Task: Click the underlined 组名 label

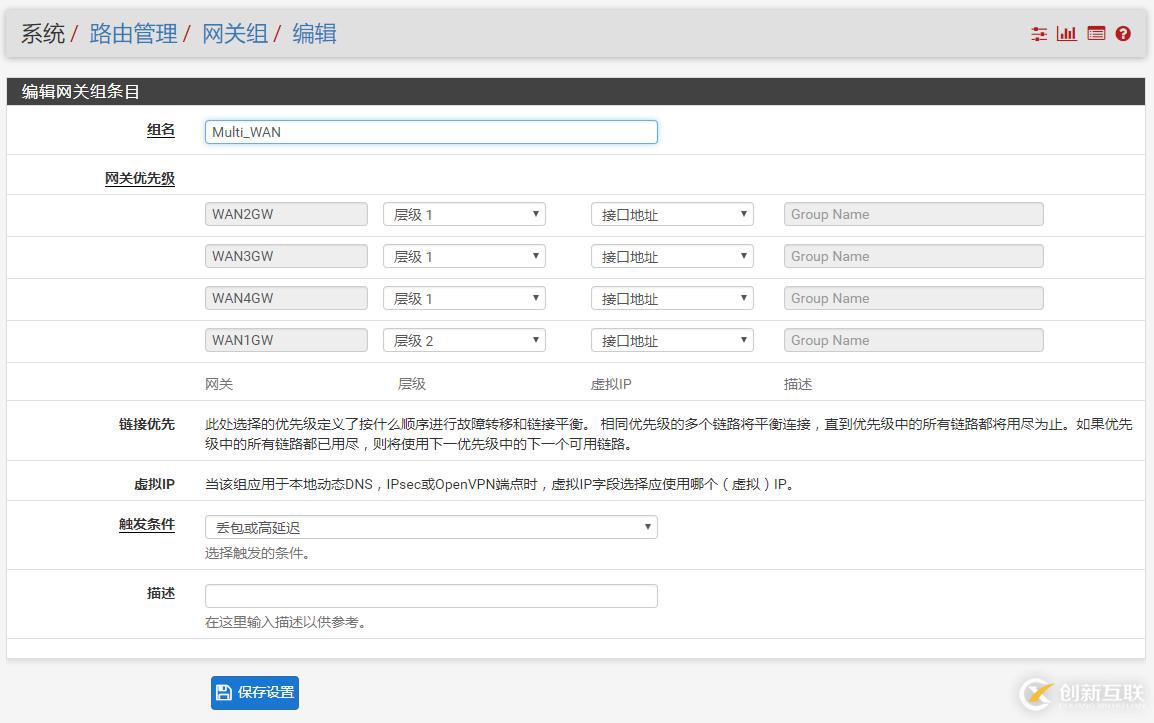Action: [x=161, y=129]
